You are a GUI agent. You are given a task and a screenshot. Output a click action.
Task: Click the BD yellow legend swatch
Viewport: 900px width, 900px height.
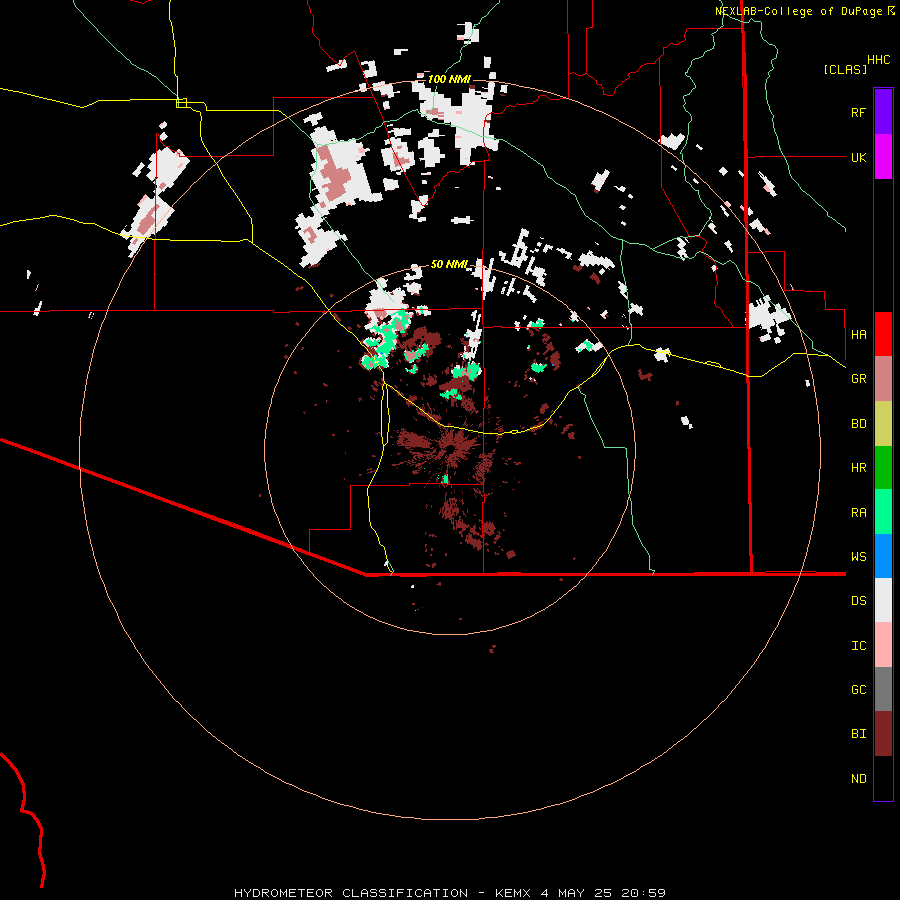883,424
